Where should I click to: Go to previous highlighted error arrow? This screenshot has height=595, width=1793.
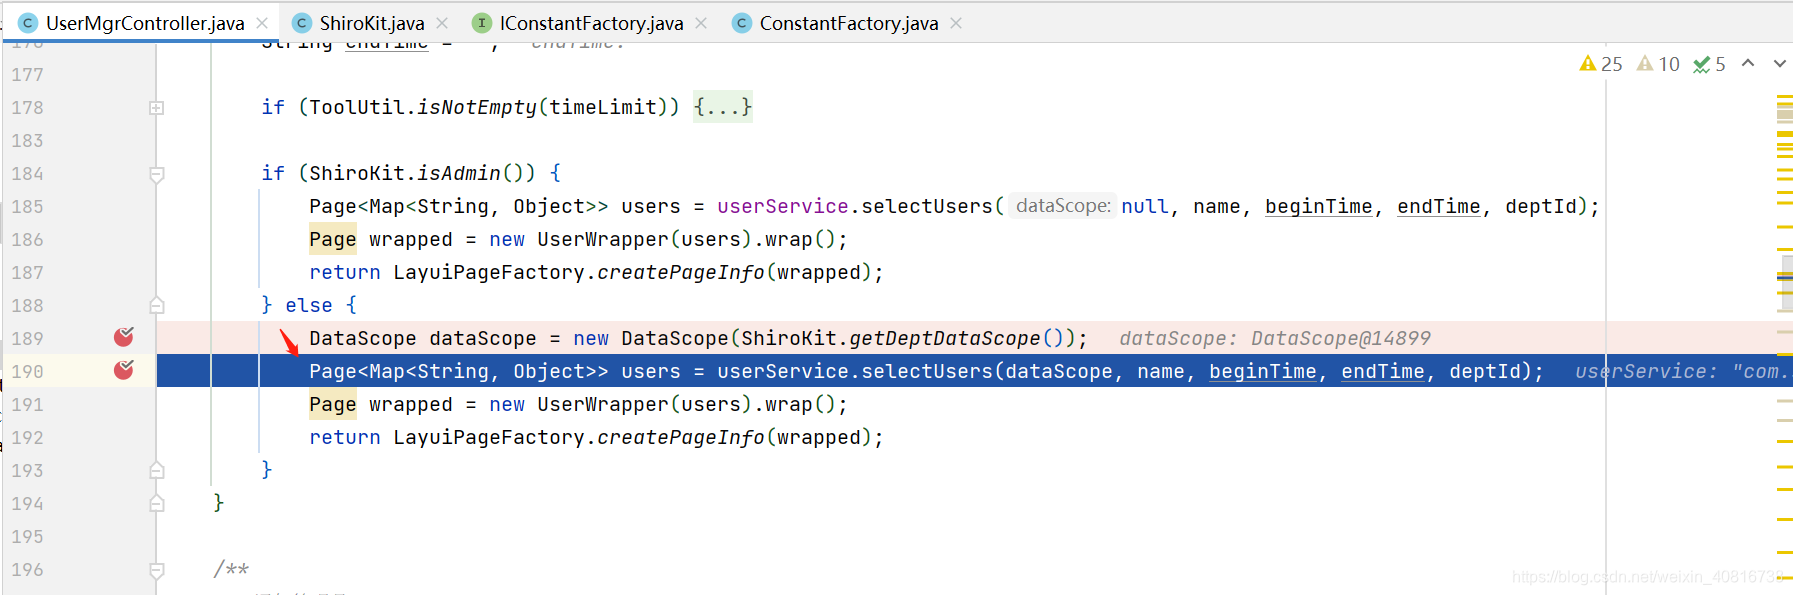coord(1748,63)
